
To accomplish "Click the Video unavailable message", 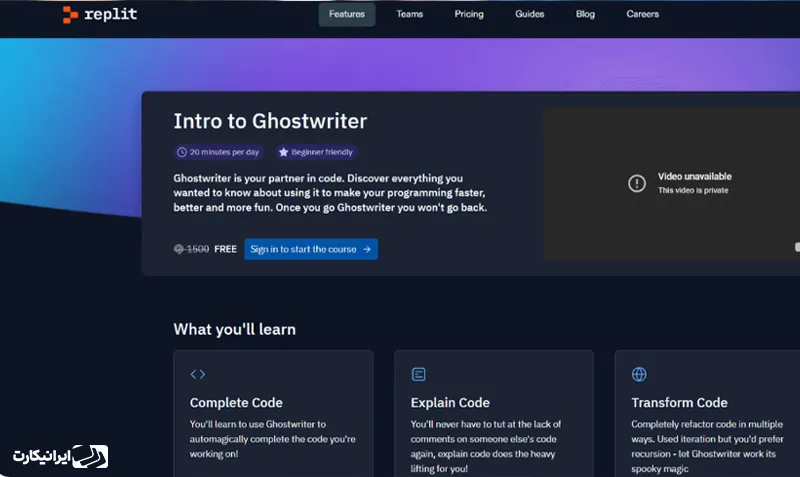I will [694, 177].
